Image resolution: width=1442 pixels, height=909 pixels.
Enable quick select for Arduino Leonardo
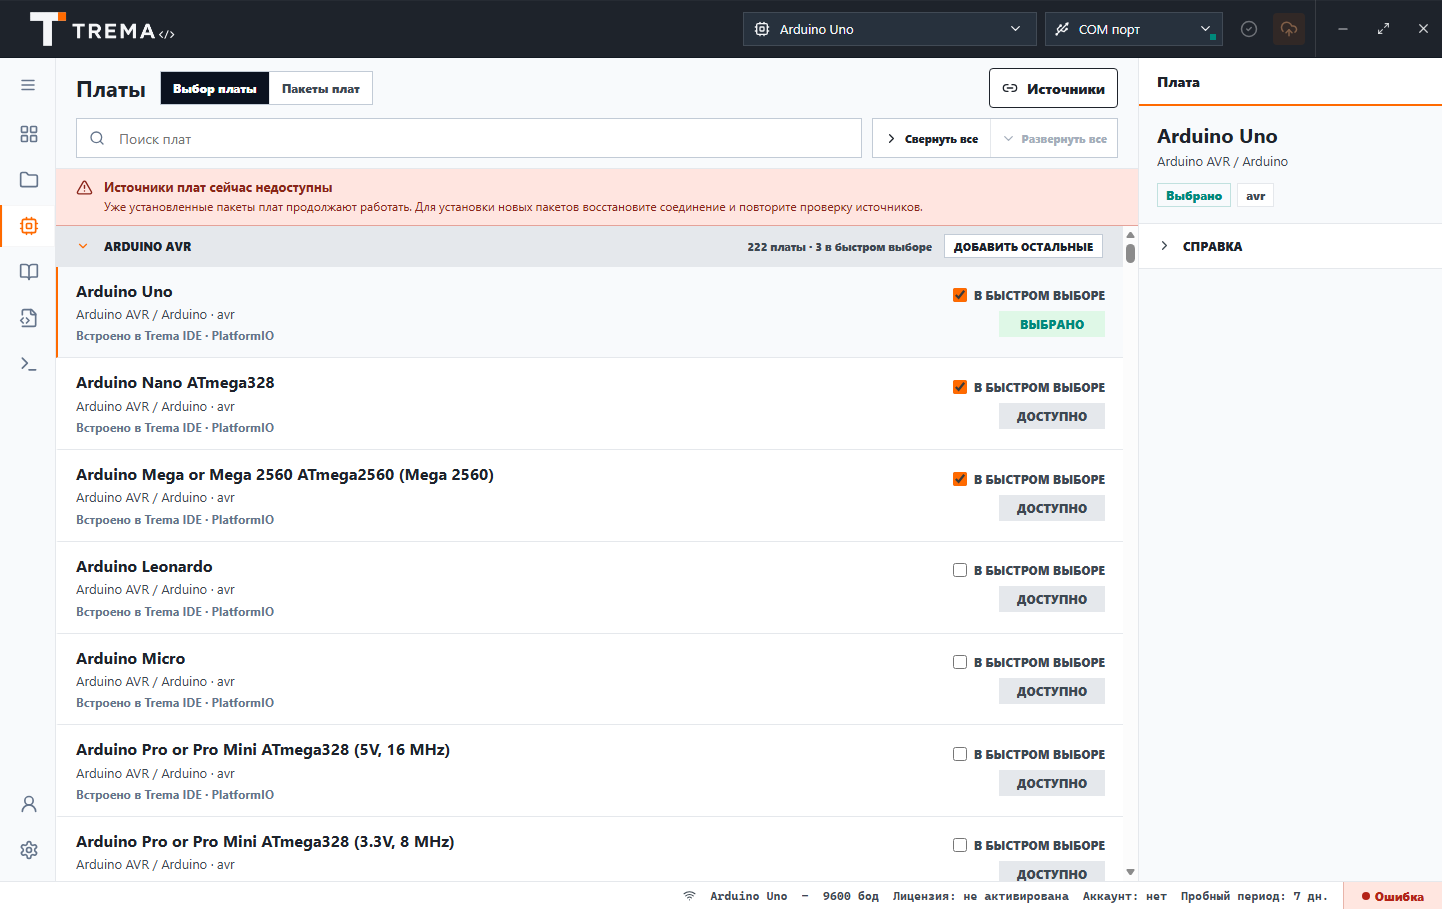click(960, 570)
